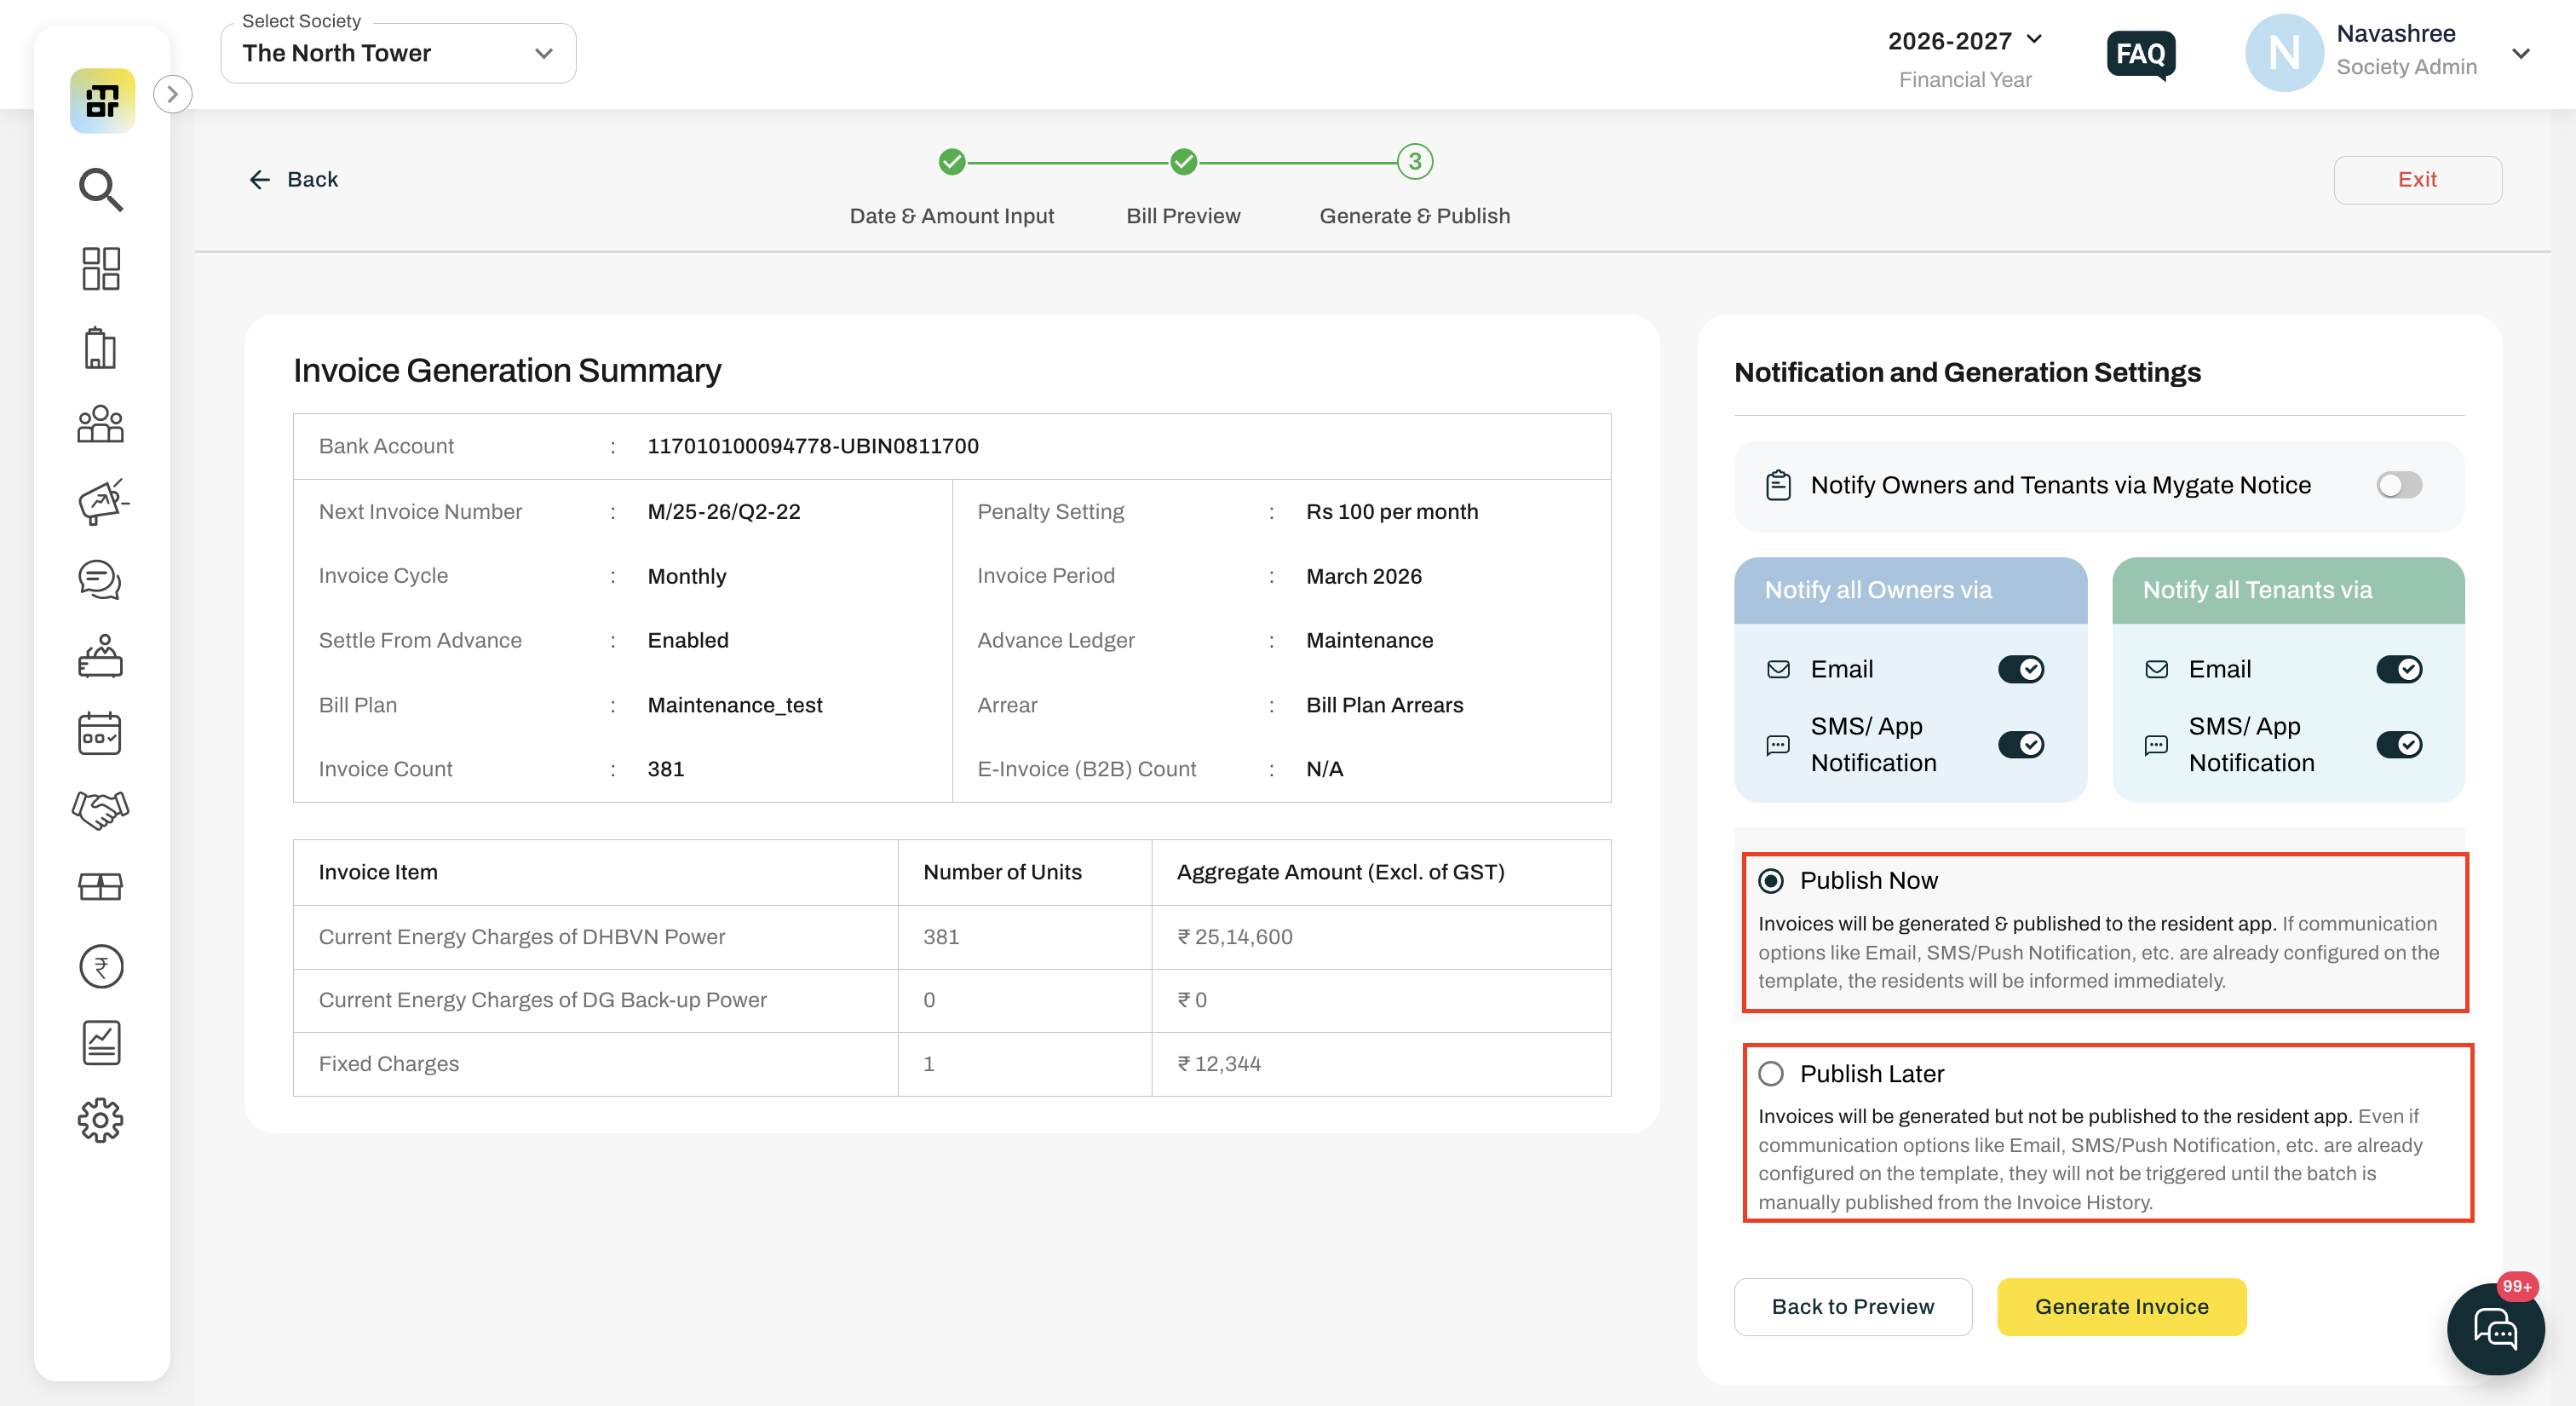Open the search icon in sidebar
2576x1406 pixels.
(100, 189)
